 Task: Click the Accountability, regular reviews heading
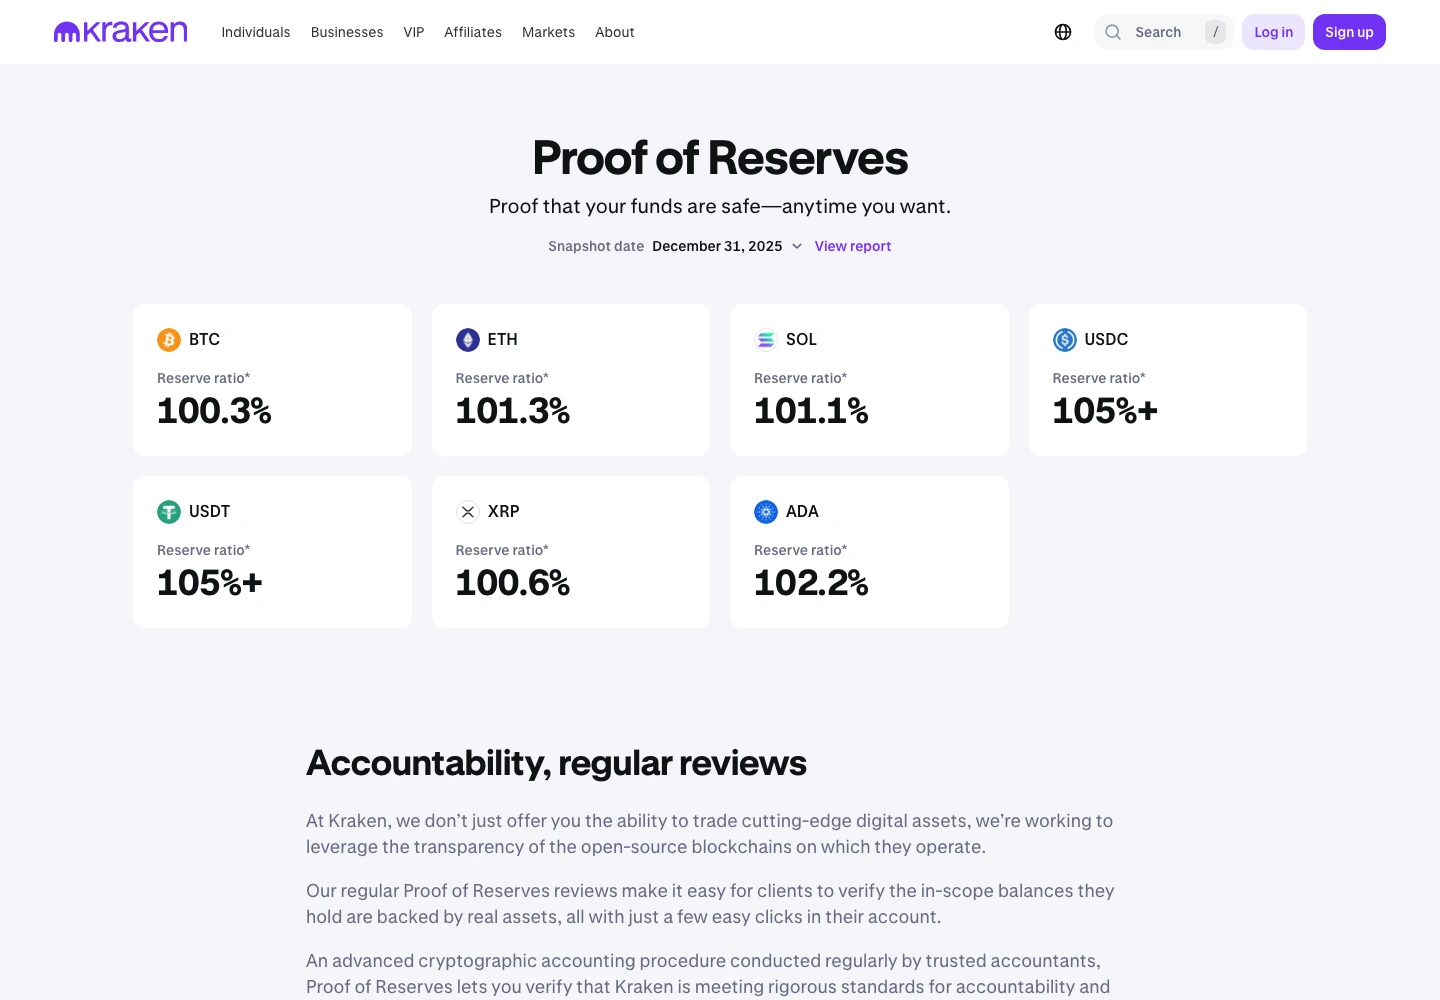pos(556,763)
